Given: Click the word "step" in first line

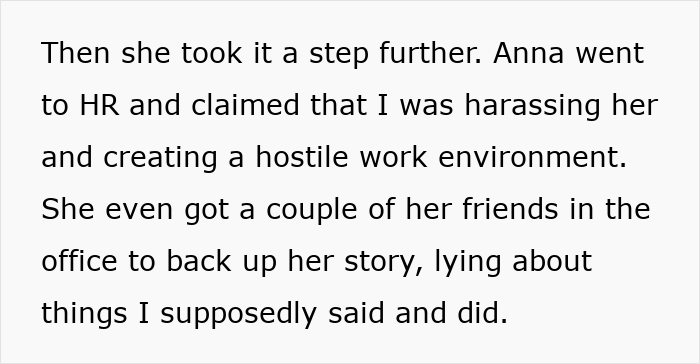Looking at the screenshot, I should click(339, 55).
